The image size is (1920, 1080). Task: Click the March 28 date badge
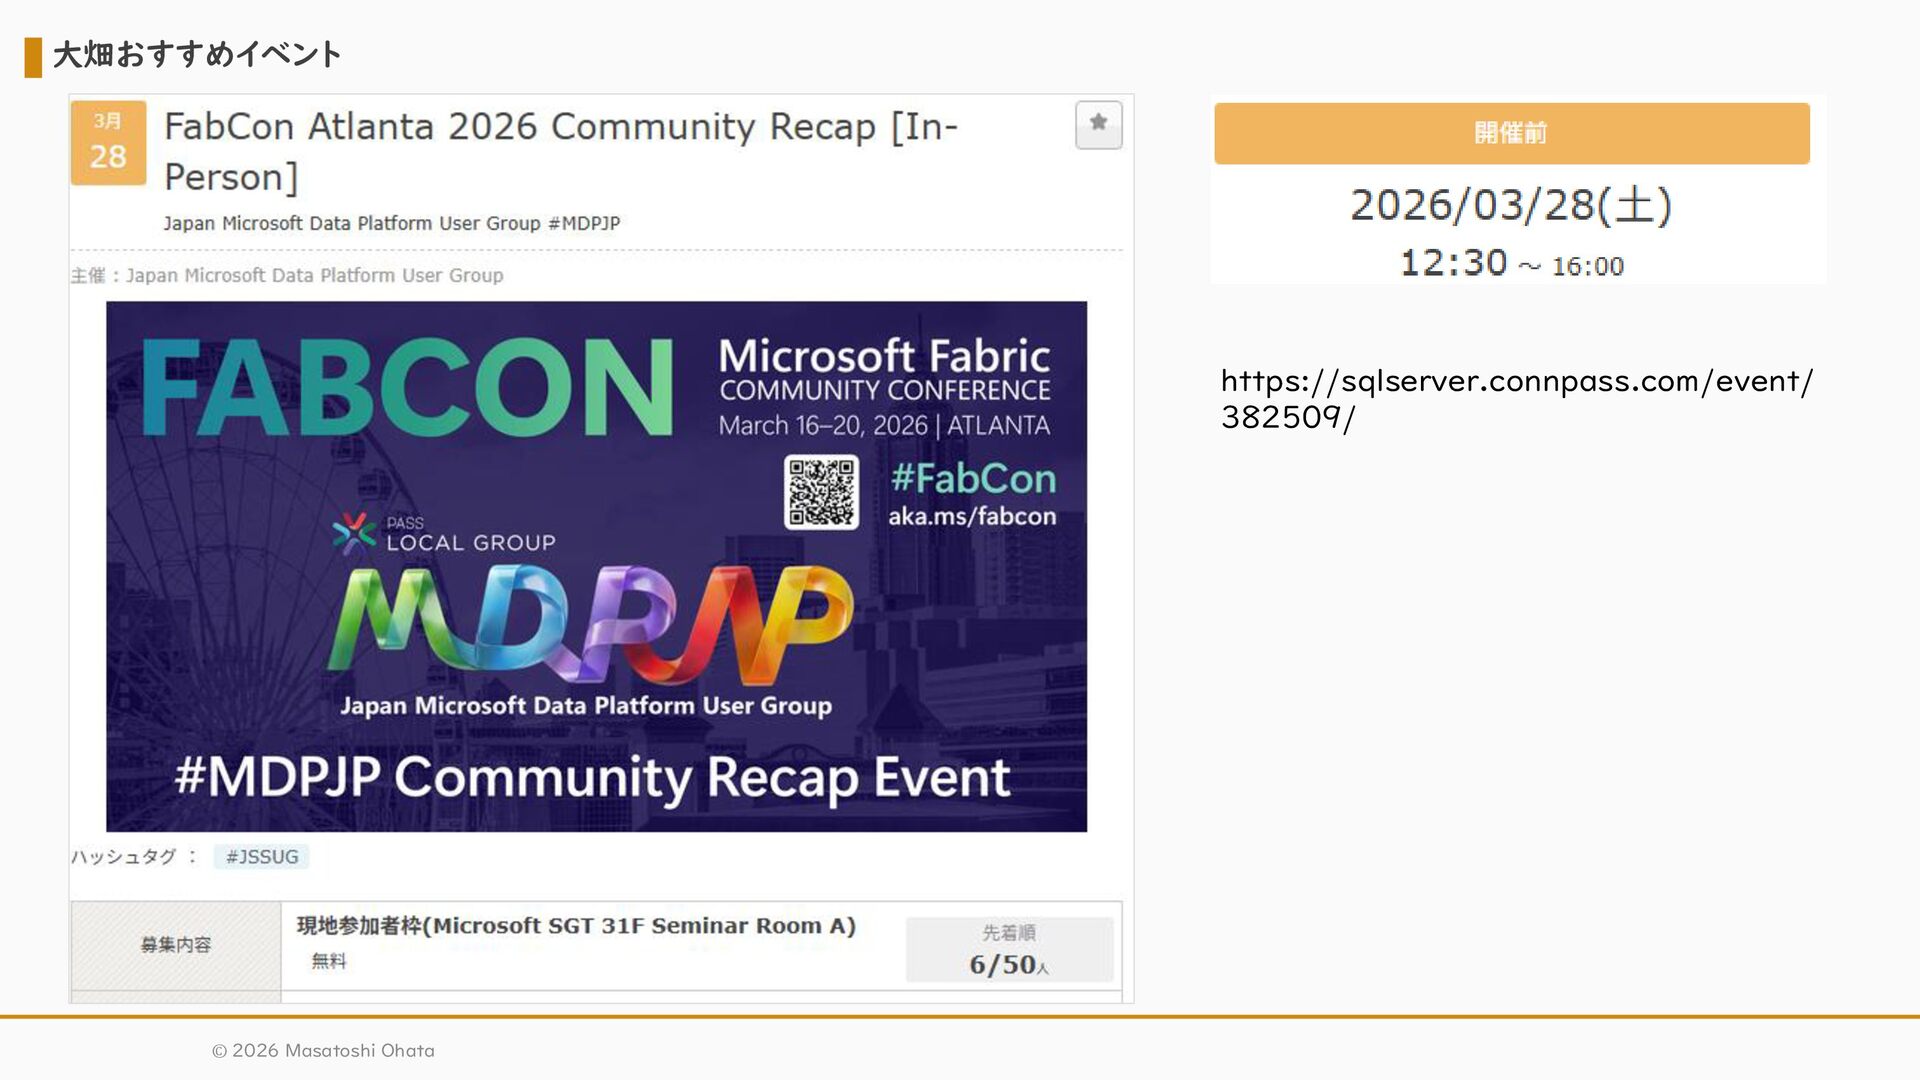tap(108, 142)
